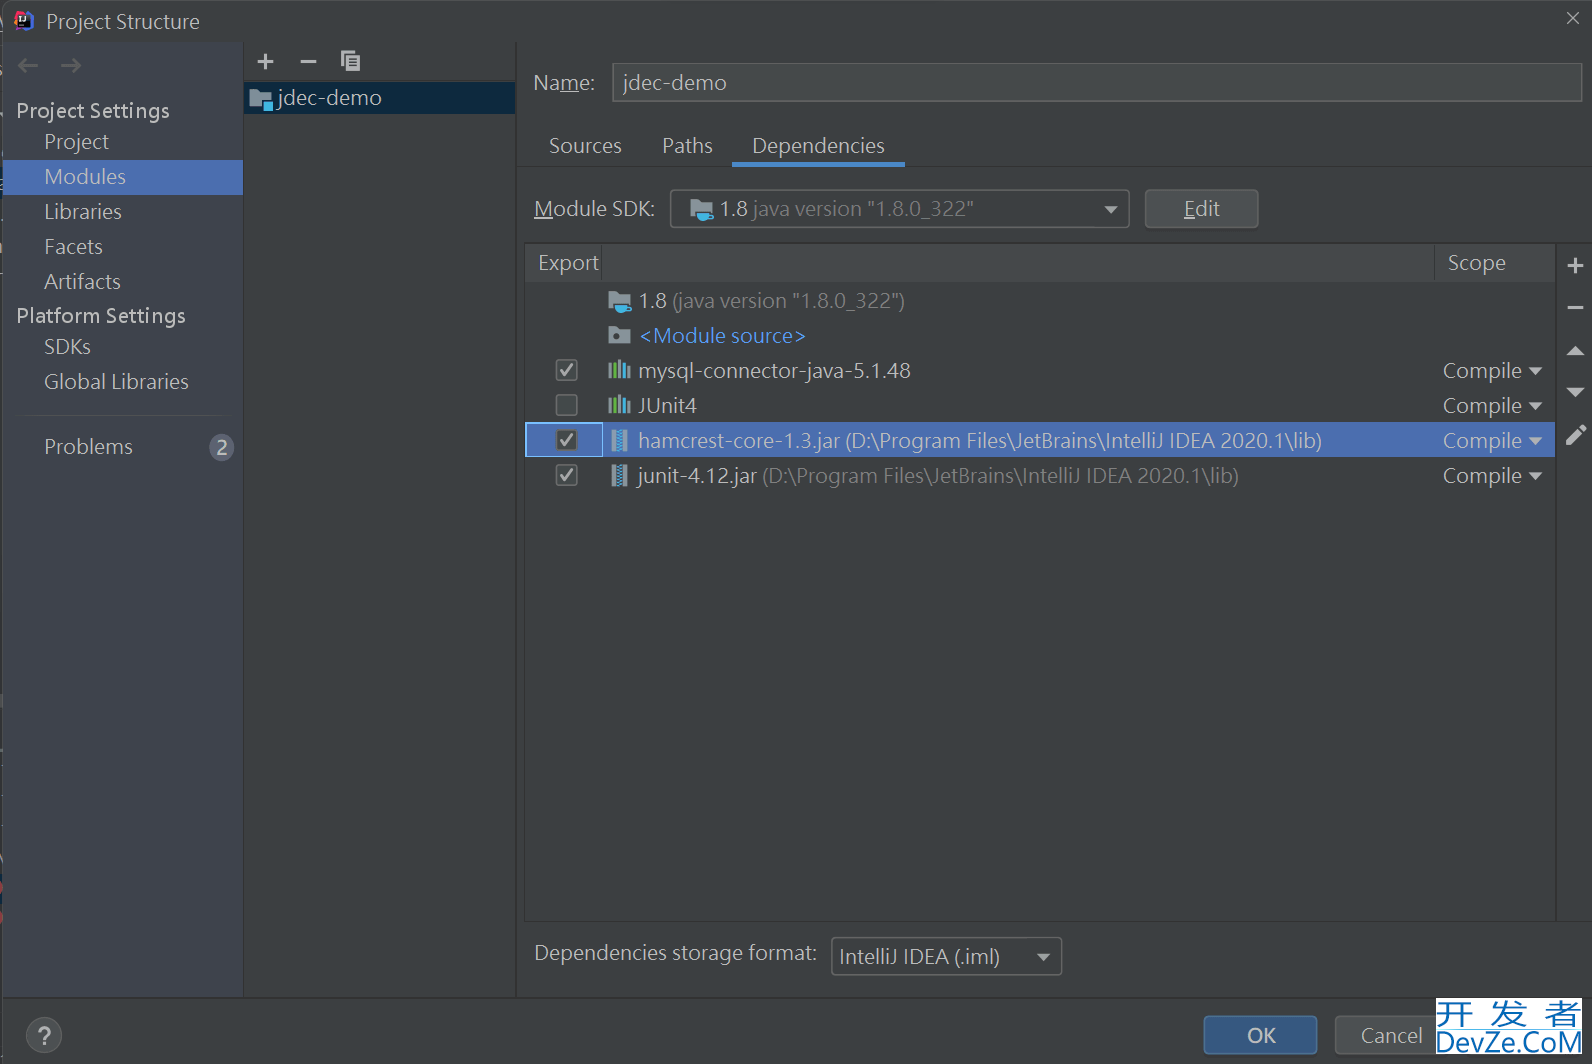Select the 1.8 java version dependency row

770,301
